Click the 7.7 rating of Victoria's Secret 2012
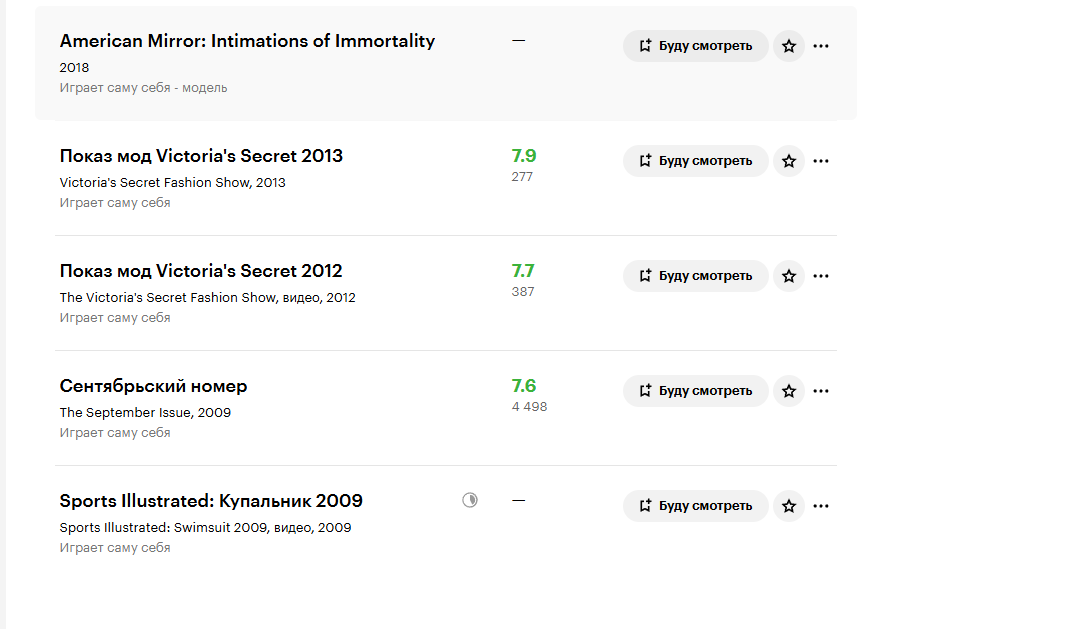Image resolution: width=1089 pixels, height=629 pixels. click(523, 271)
